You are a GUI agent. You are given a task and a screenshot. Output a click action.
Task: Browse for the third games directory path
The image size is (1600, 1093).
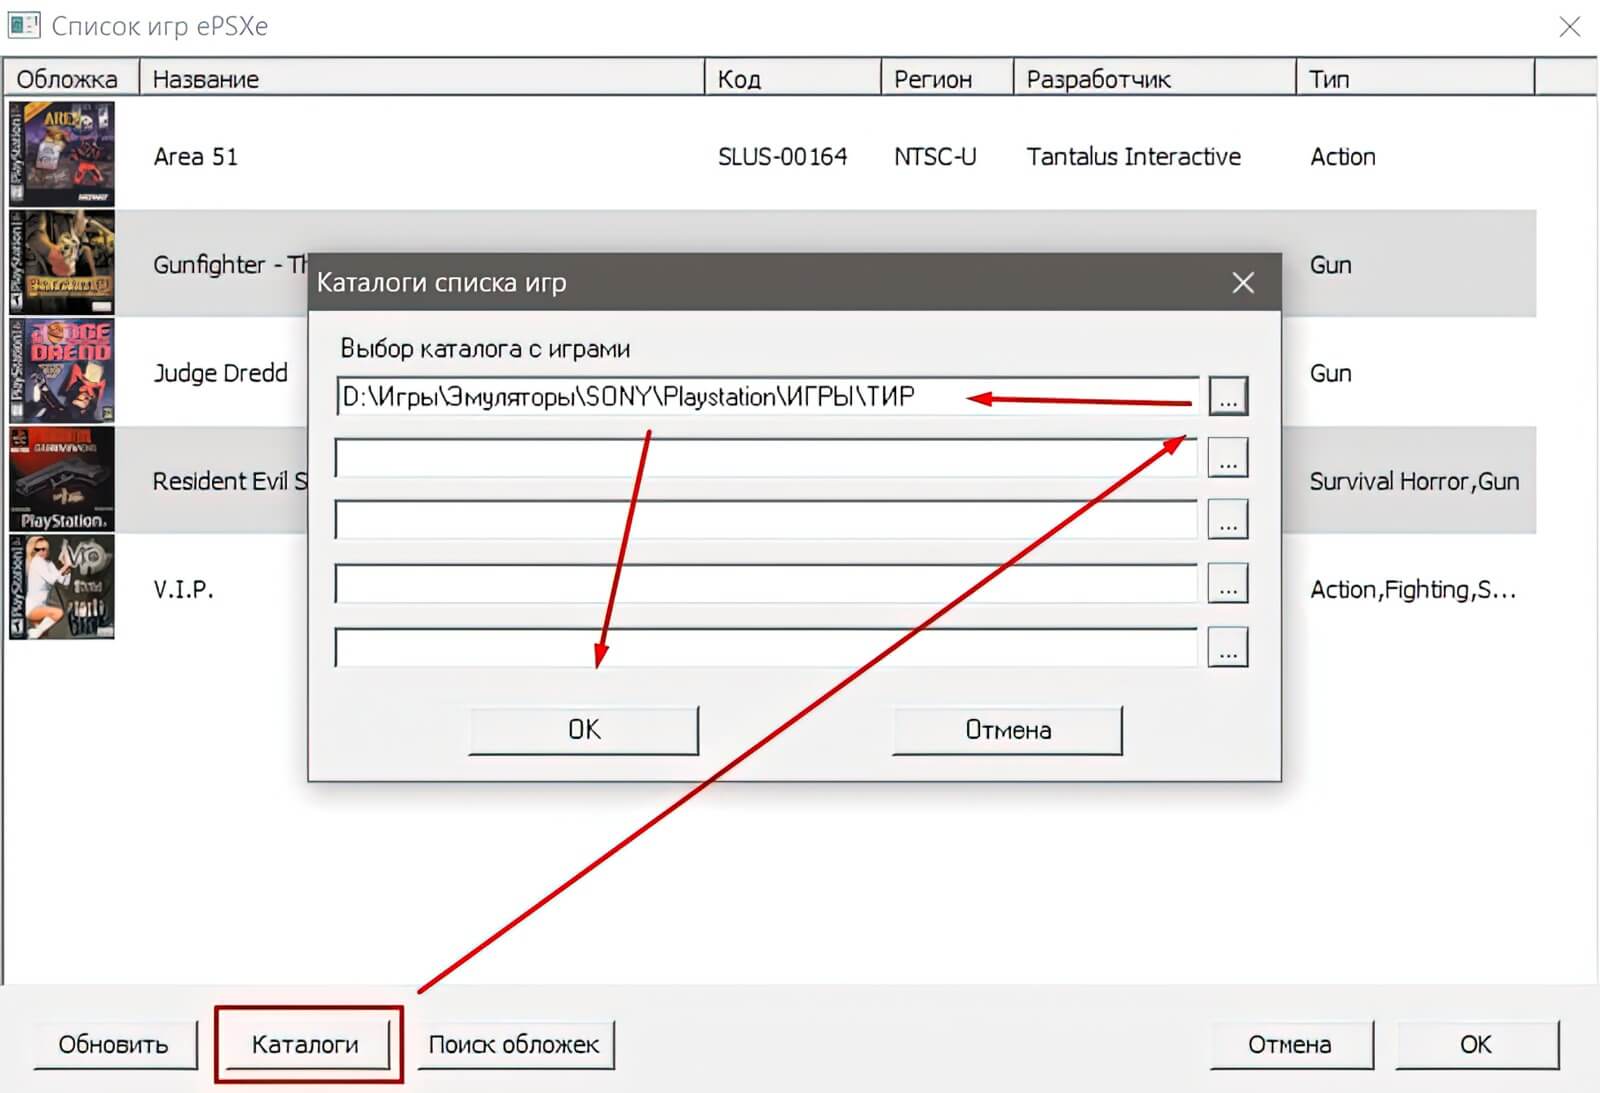1228,520
